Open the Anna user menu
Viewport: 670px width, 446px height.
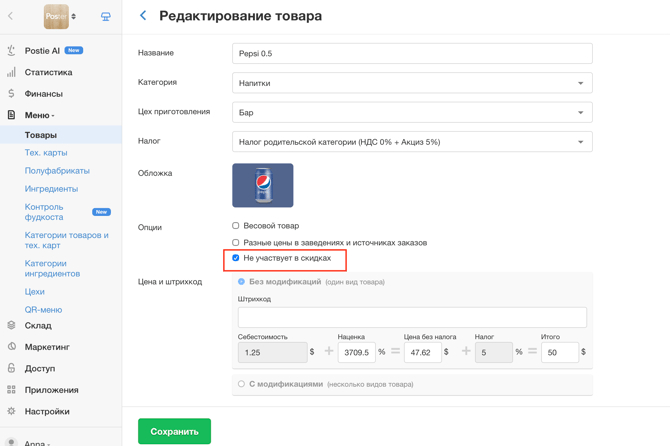37,443
